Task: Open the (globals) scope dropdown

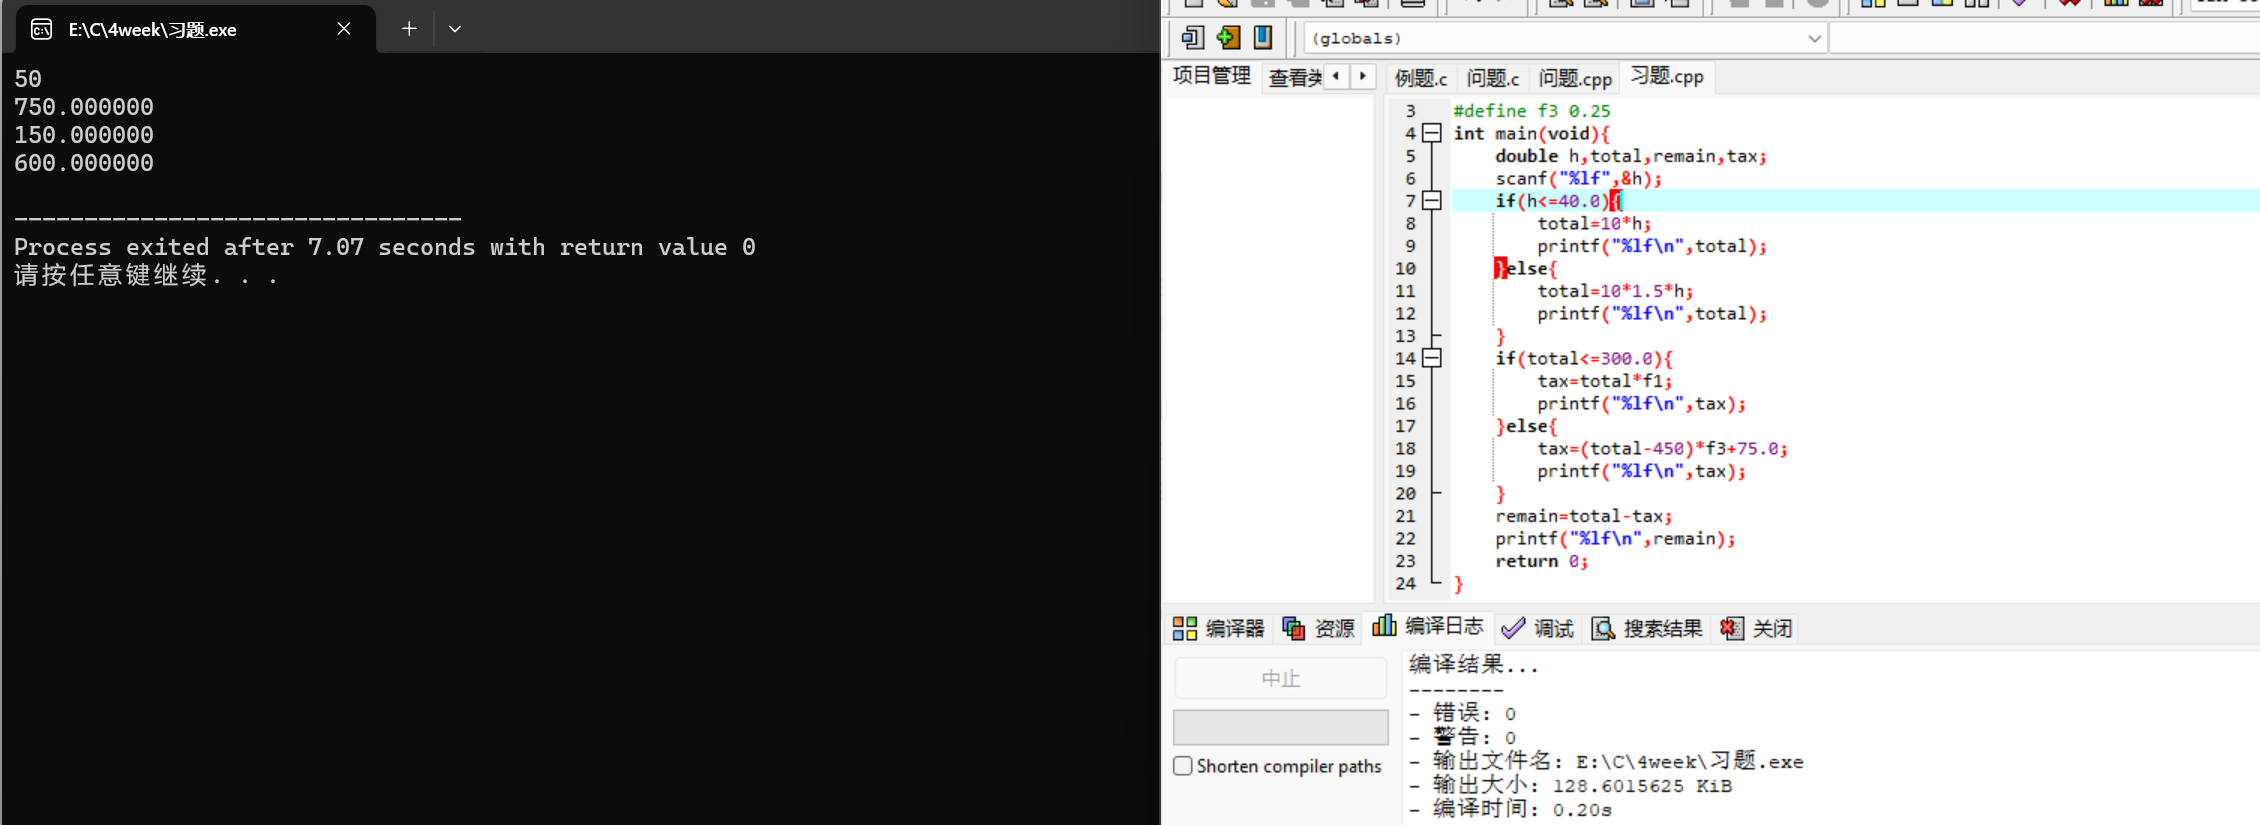Action: (x=1814, y=38)
